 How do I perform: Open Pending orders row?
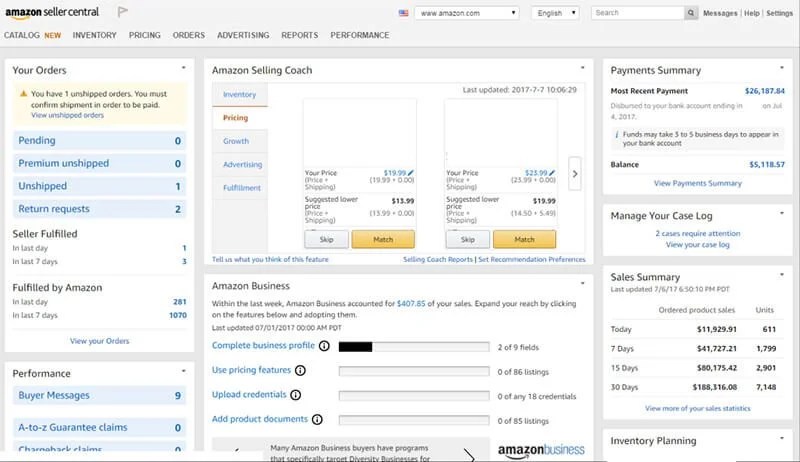pos(99,141)
